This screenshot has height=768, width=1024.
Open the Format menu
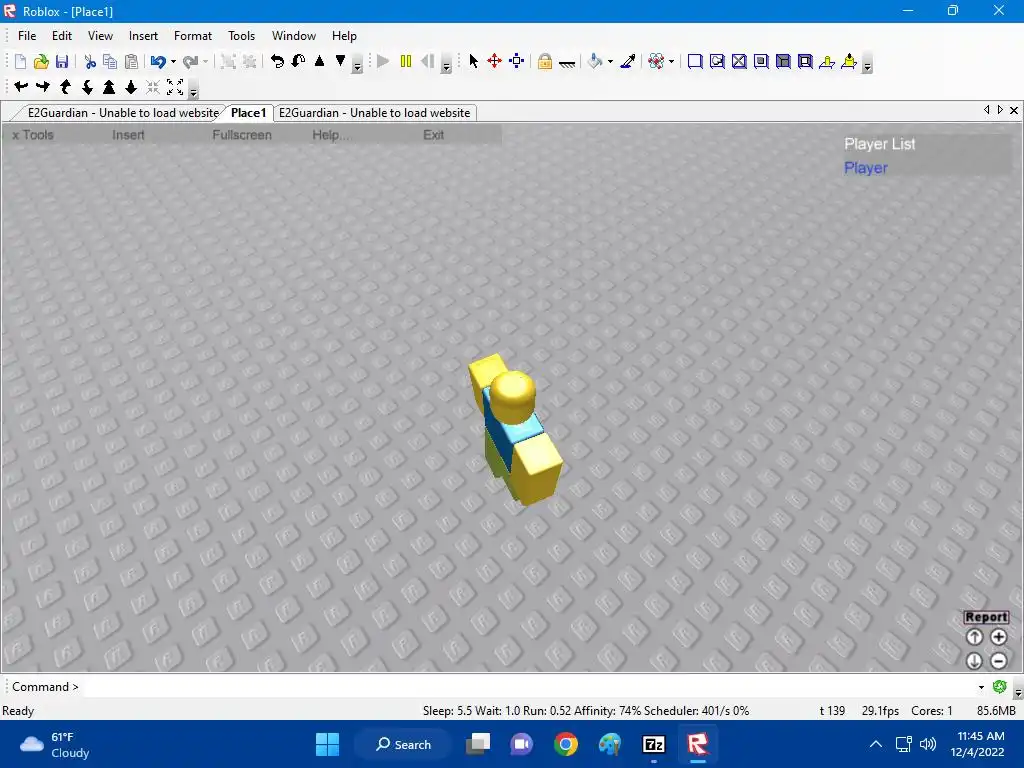click(x=193, y=36)
